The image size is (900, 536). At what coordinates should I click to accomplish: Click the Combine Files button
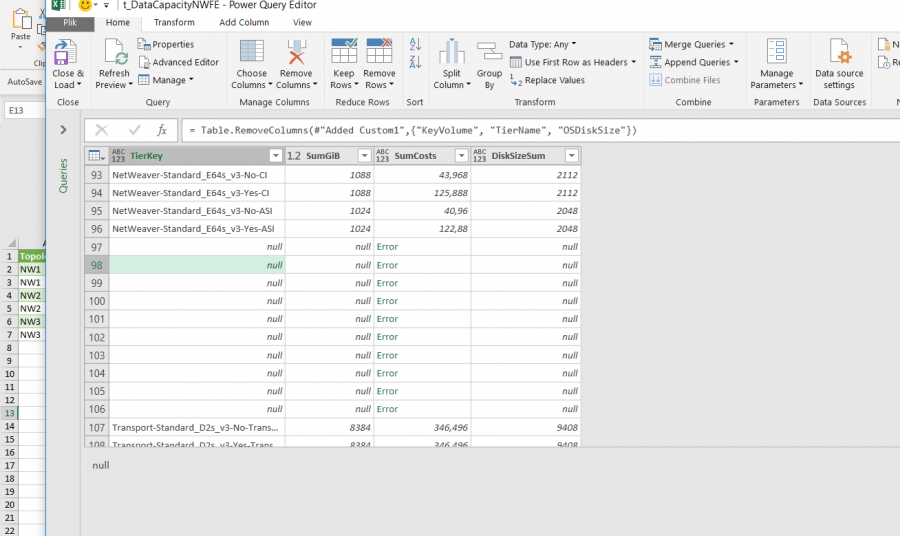pos(685,80)
